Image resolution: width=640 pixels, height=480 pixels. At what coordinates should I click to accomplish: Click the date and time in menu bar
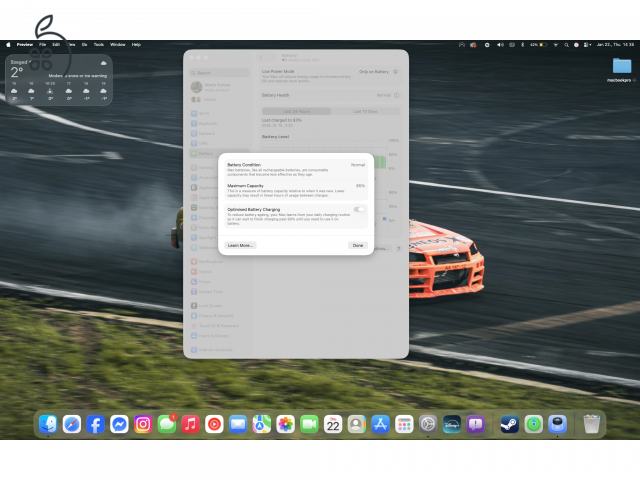tap(616, 45)
